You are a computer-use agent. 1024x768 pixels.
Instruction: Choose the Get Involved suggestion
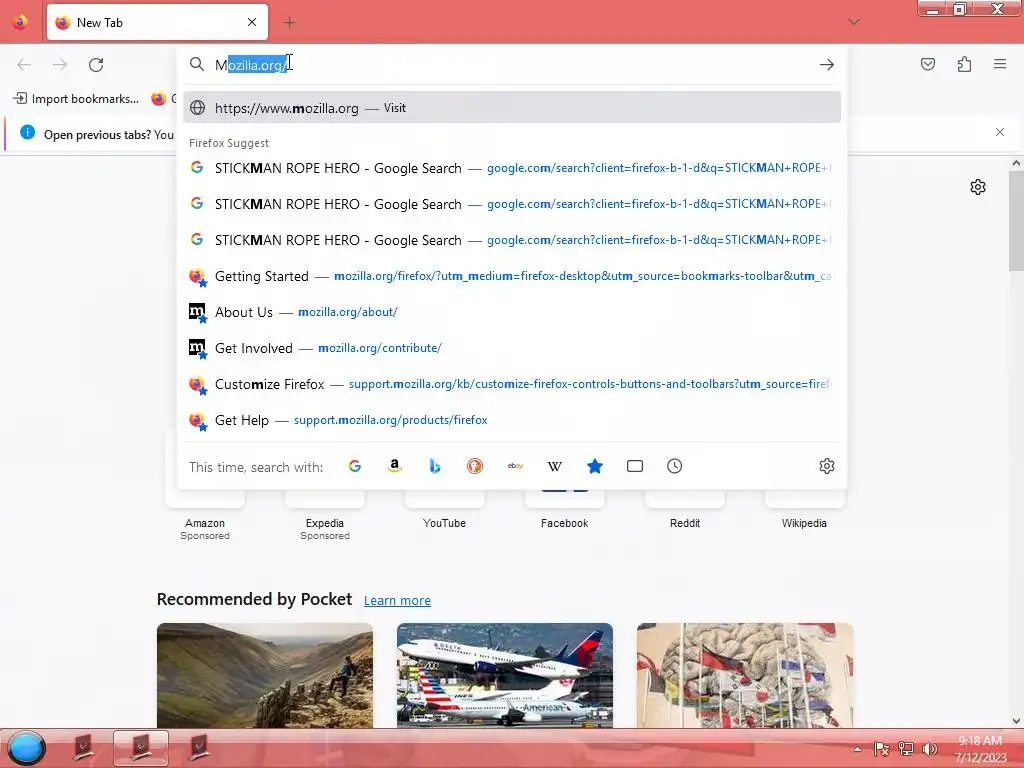512,348
